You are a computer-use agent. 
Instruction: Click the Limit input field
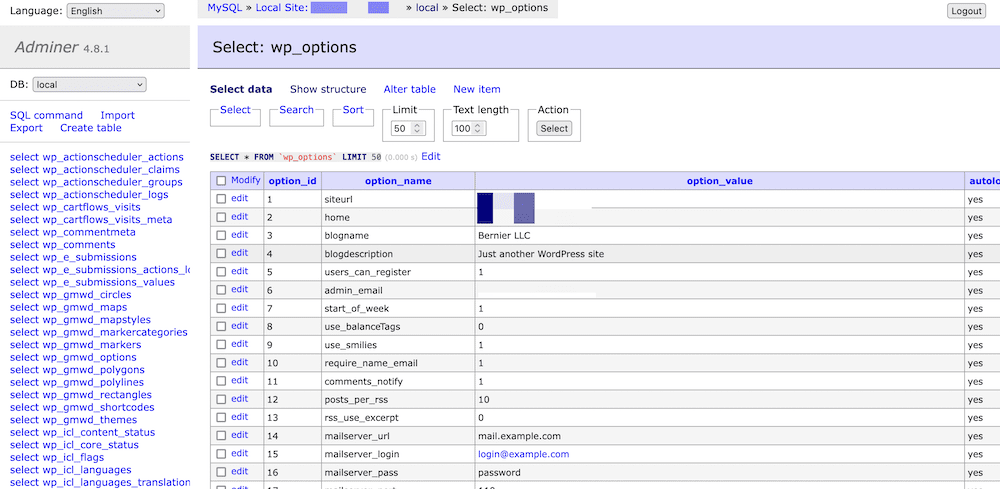[407, 128]
